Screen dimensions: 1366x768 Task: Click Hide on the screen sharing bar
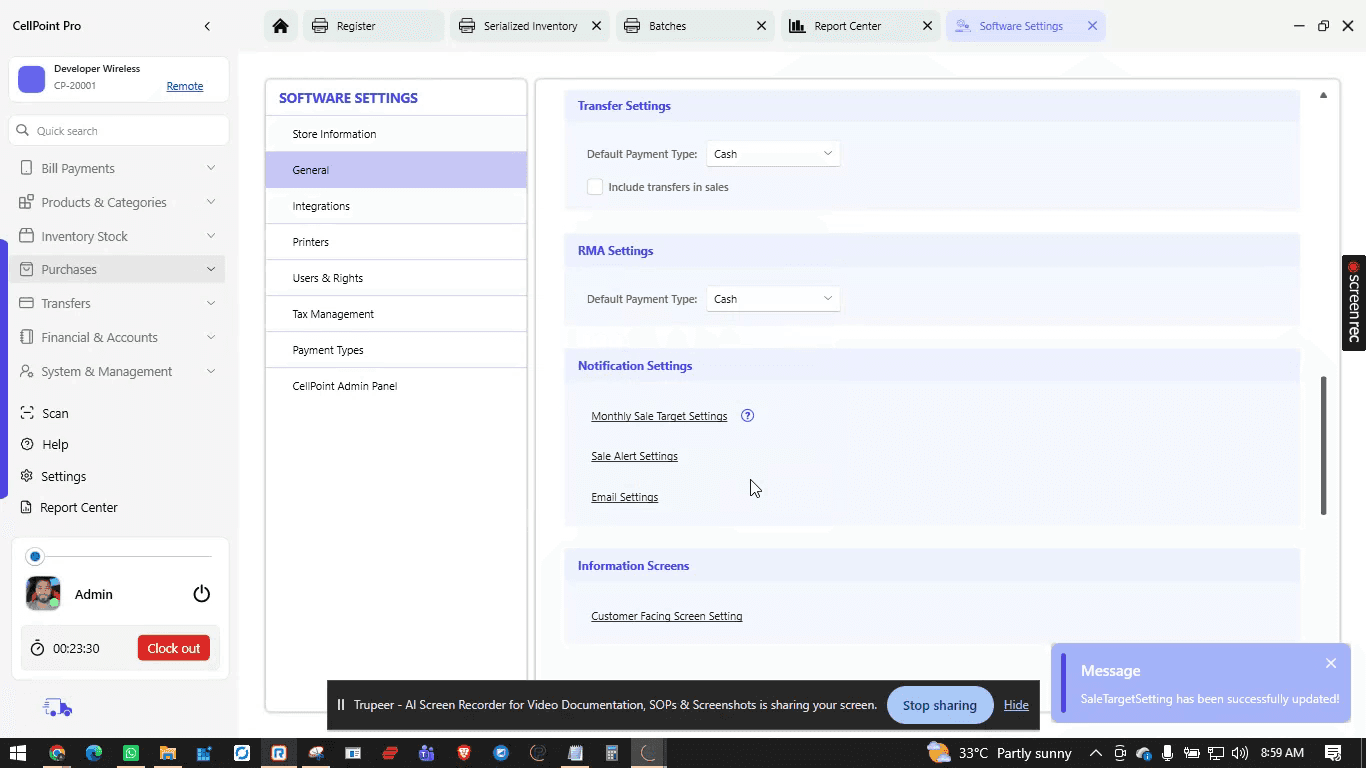(1016, 705)
